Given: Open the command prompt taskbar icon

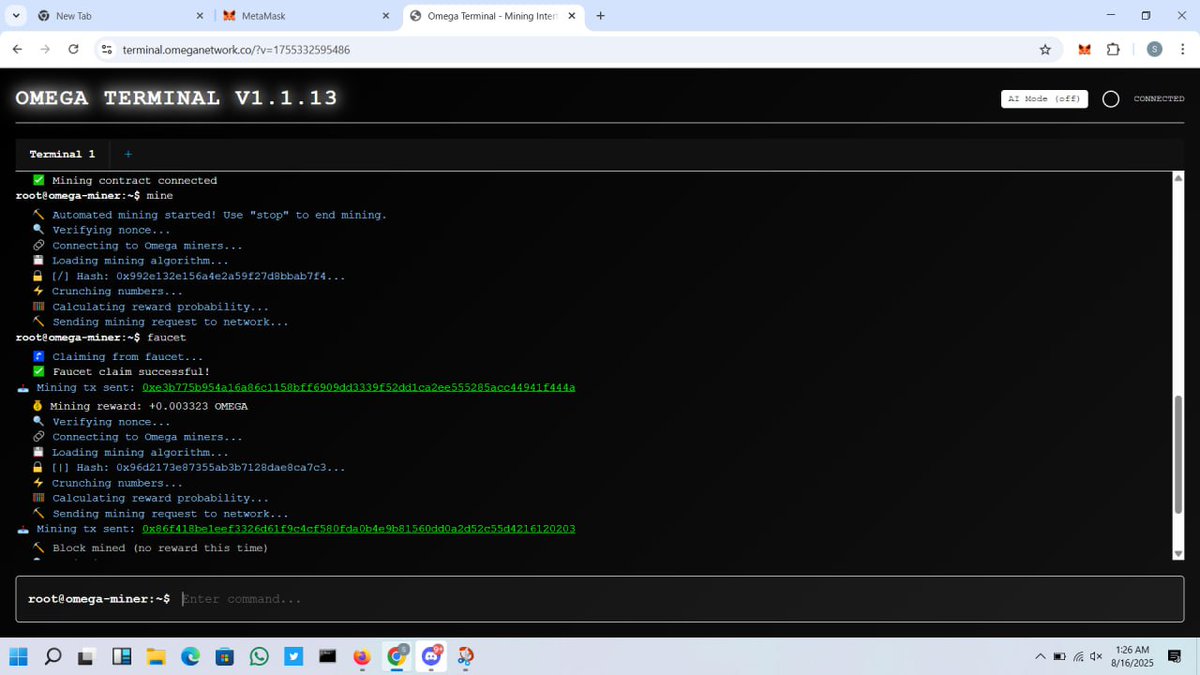Looking at the screenshot, I should 327,656.
